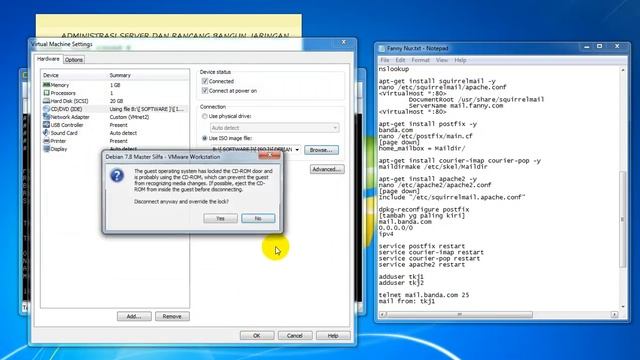
Task: Click 'dpkg-reconfigure postfix' line in Notepad
Action: [x=424, y=209]
